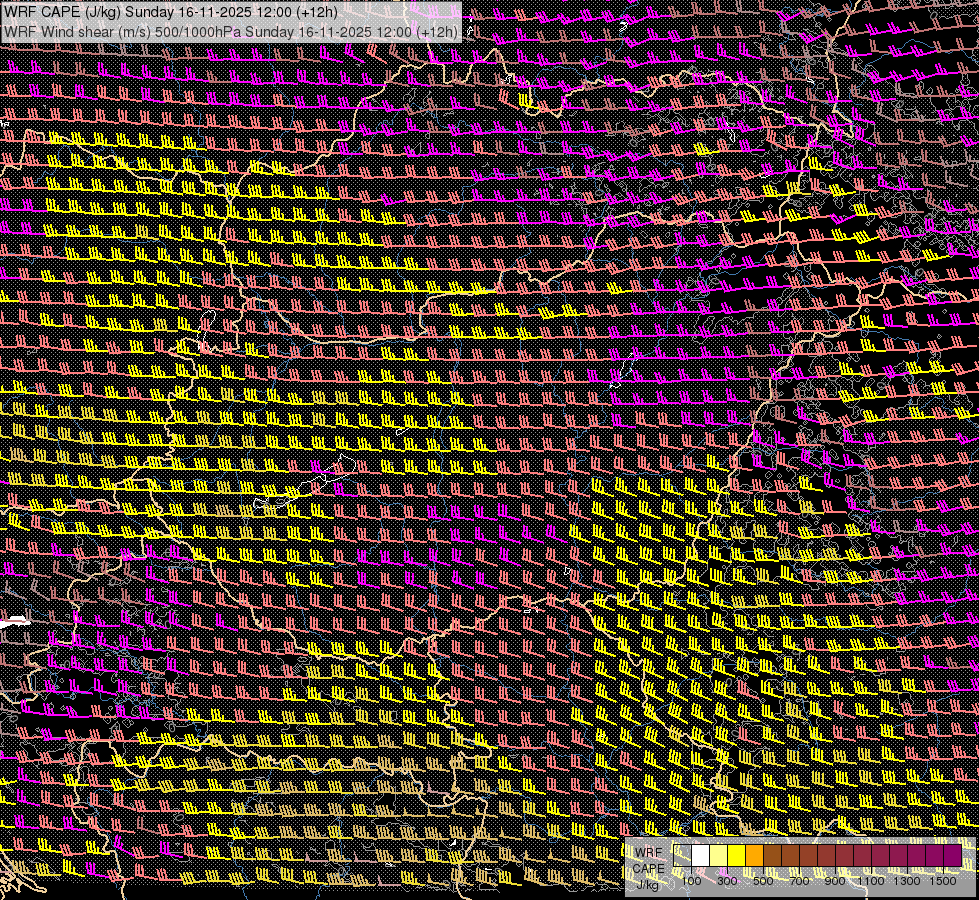Viewport: 979px width, 900px height.
Task: Click the WRF Wind shear 500/1000hPa title line
Action: coord(230,31)
